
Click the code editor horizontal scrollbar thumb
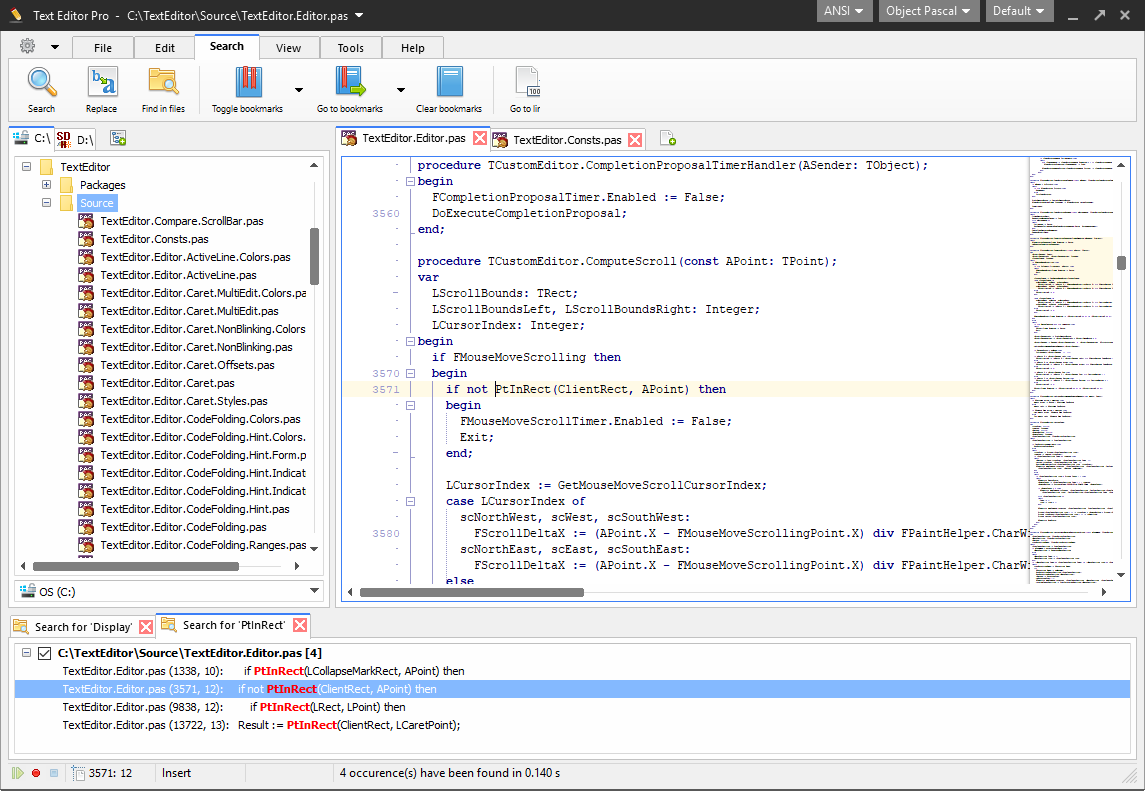[x=472, y=592]
